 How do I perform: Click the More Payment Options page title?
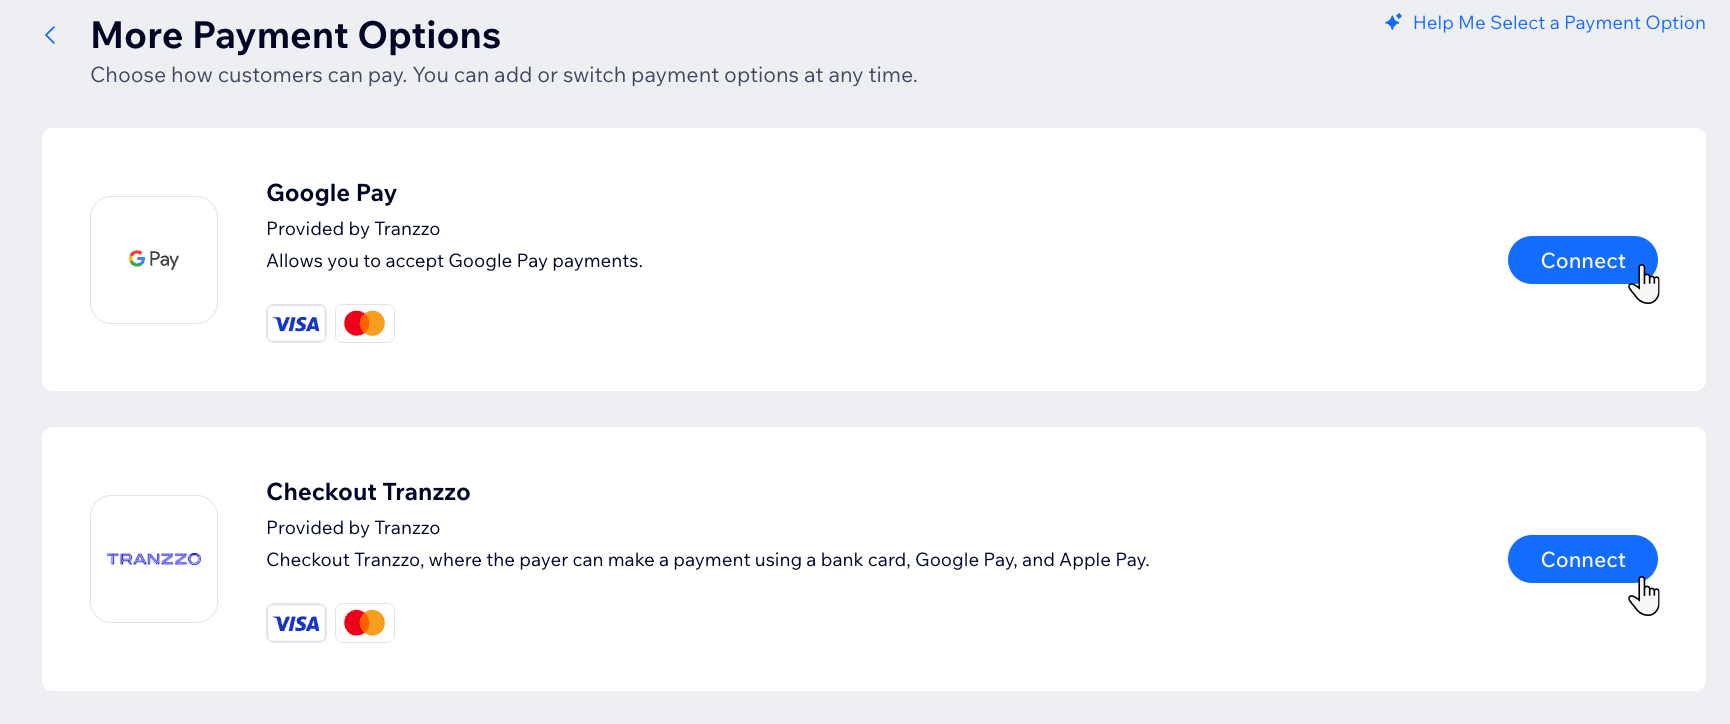point(296,35)
